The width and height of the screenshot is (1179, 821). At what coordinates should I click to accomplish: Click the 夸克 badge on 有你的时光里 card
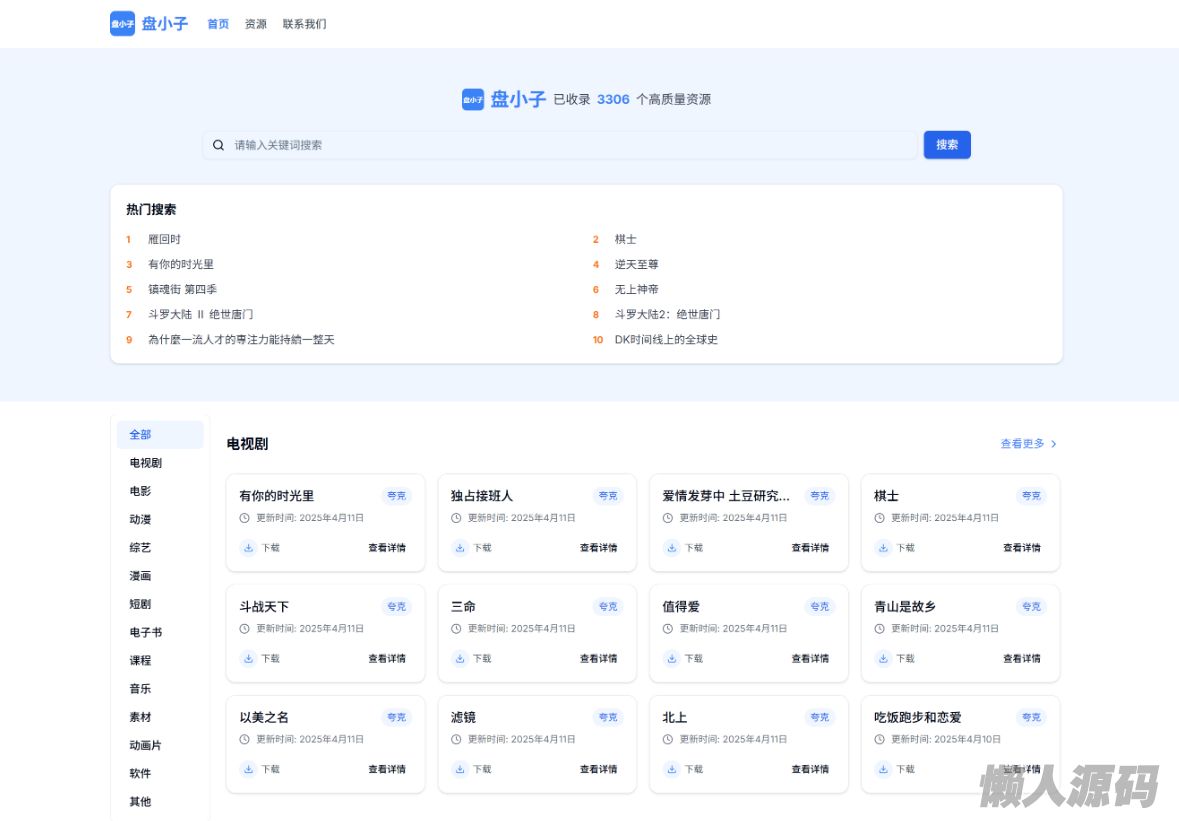tap(396, 496)
